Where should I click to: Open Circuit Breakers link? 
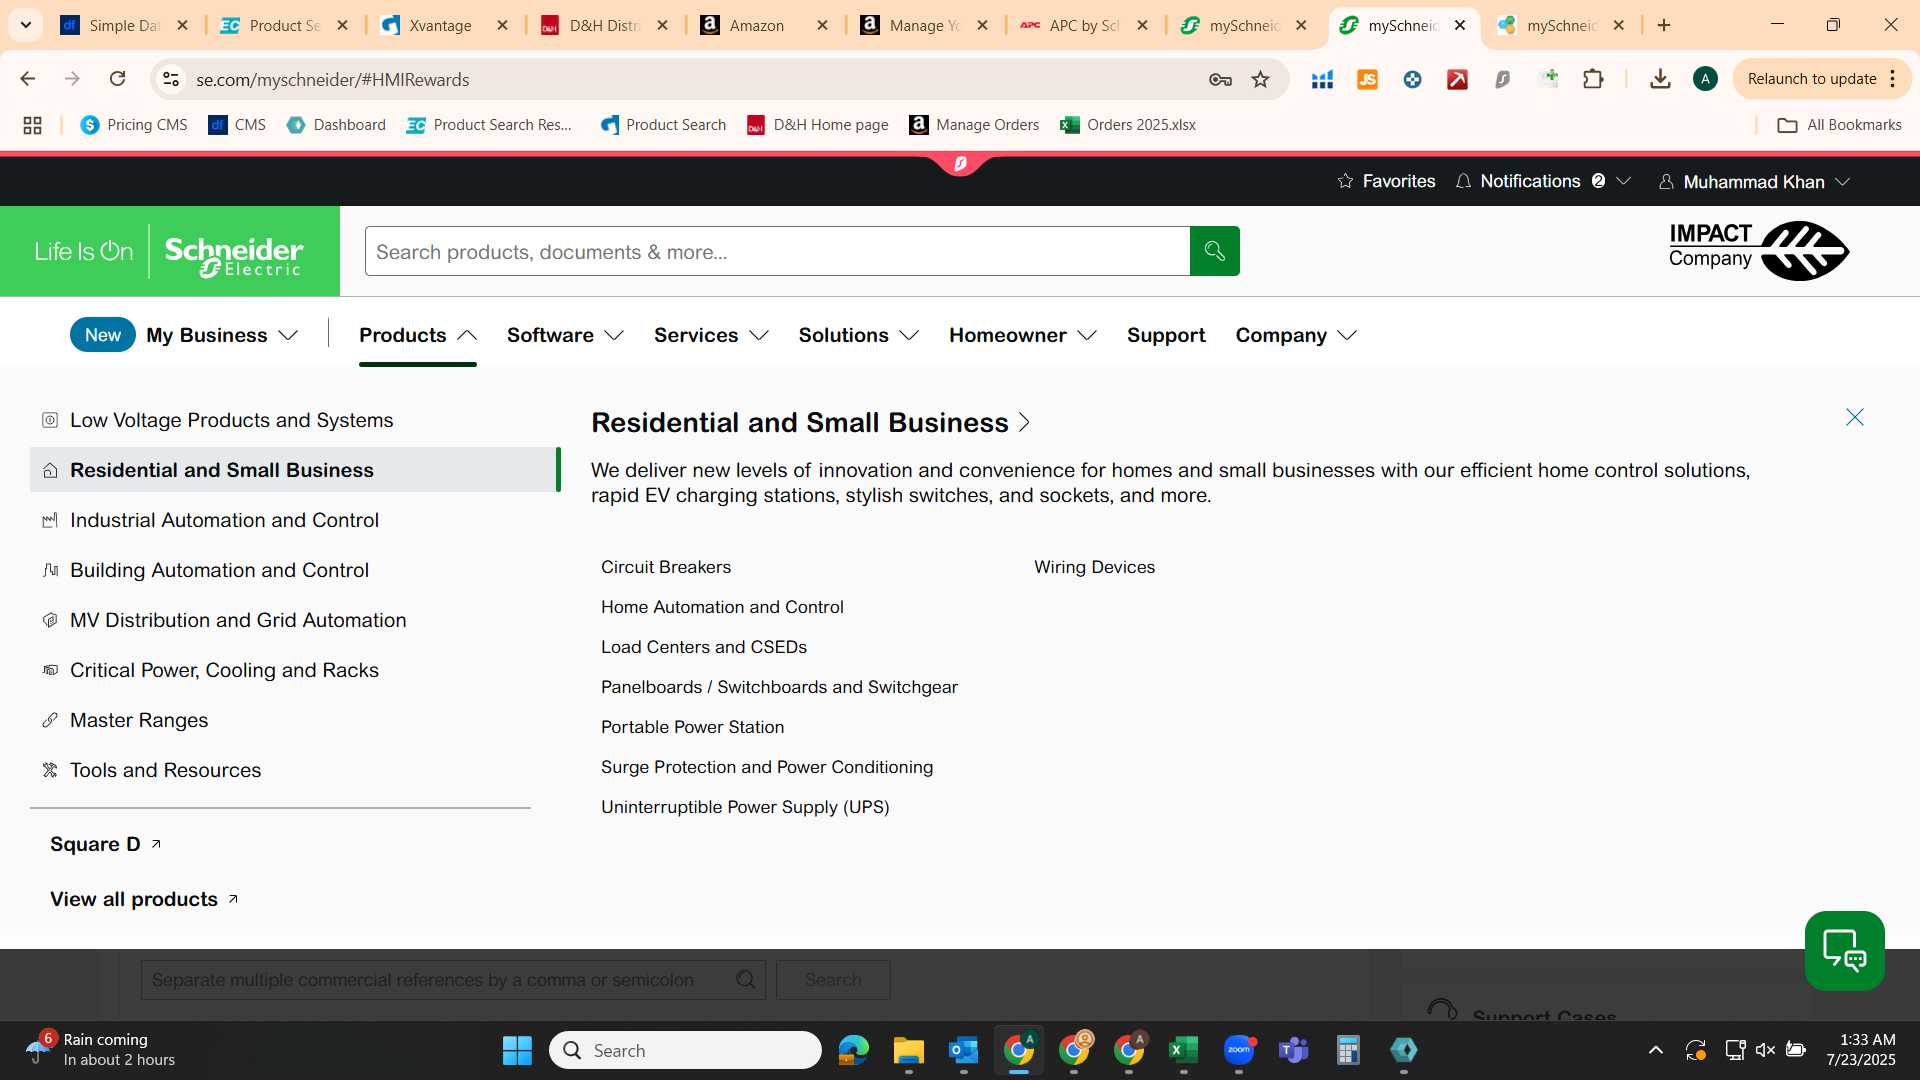coord(666,567)
